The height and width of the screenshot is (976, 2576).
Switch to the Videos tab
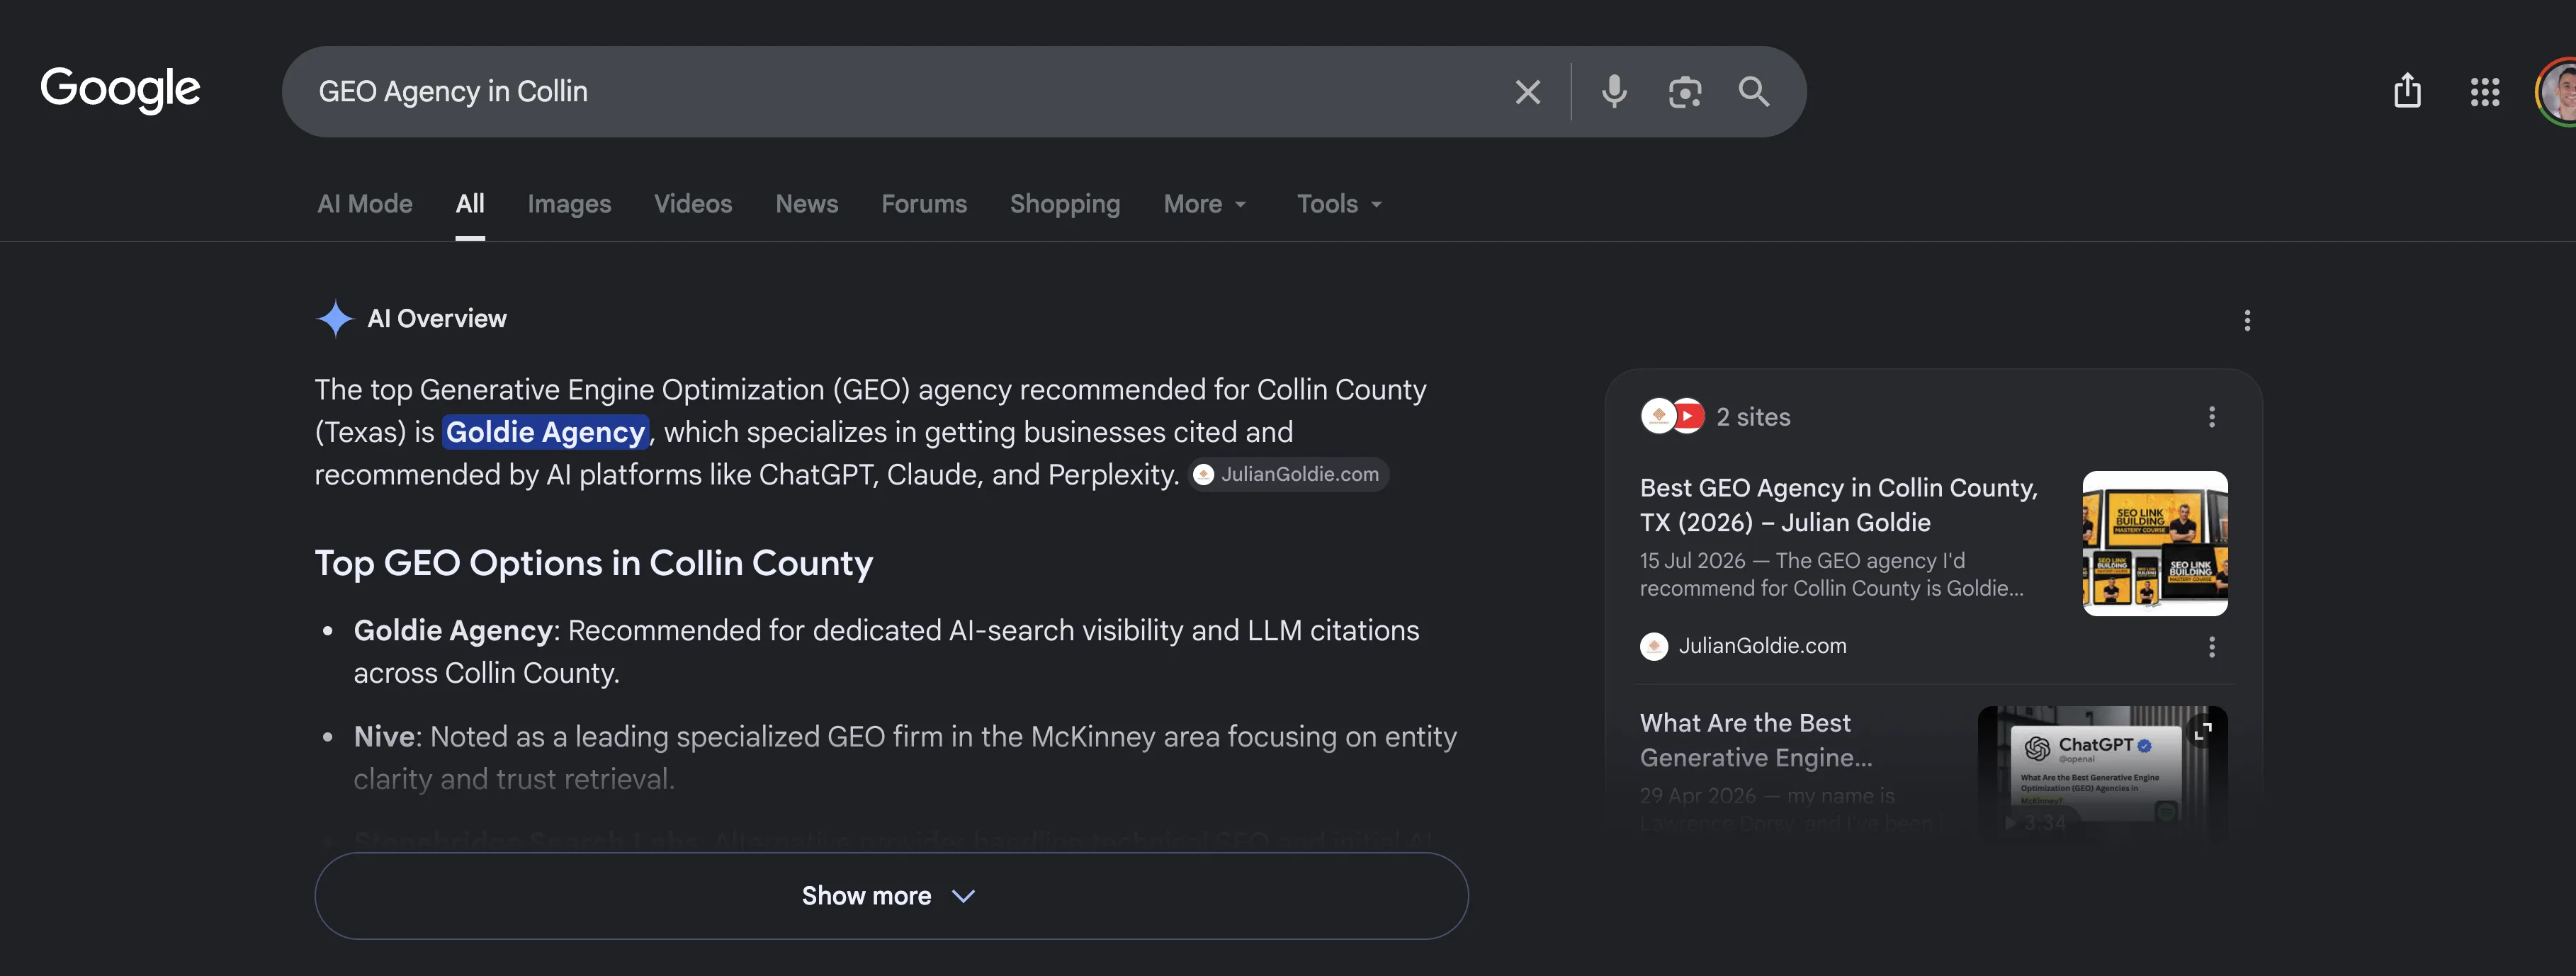(693, 204)
